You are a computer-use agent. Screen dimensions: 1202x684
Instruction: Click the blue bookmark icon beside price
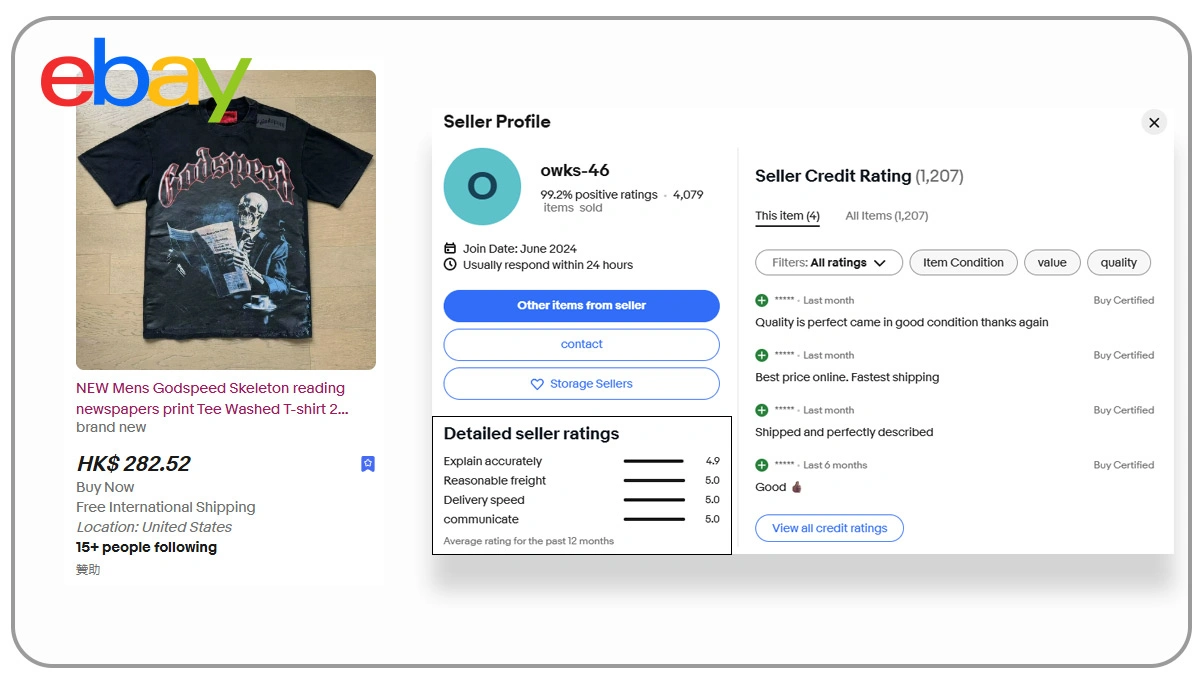[368, 464]
